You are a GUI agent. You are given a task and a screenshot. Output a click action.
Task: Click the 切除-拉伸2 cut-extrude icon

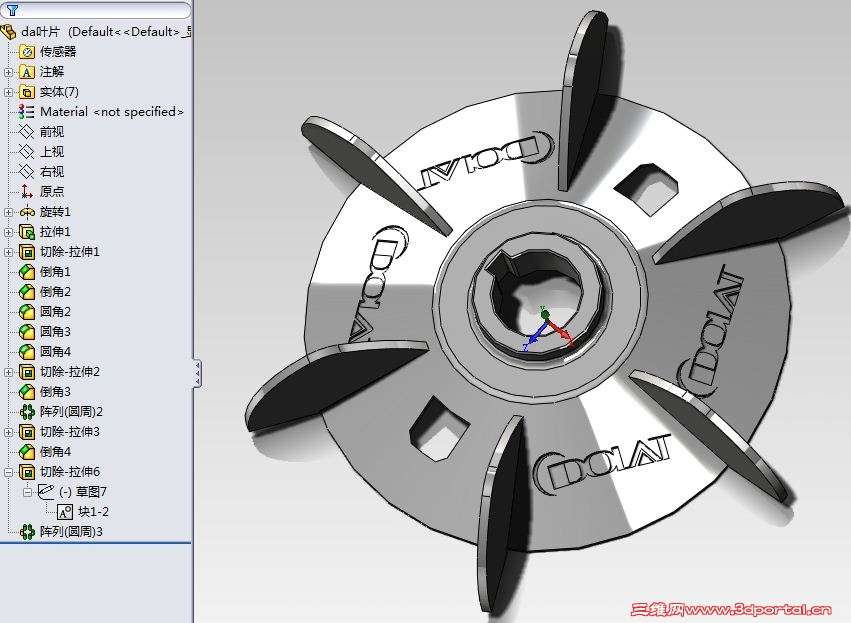[x=27, y=372]
